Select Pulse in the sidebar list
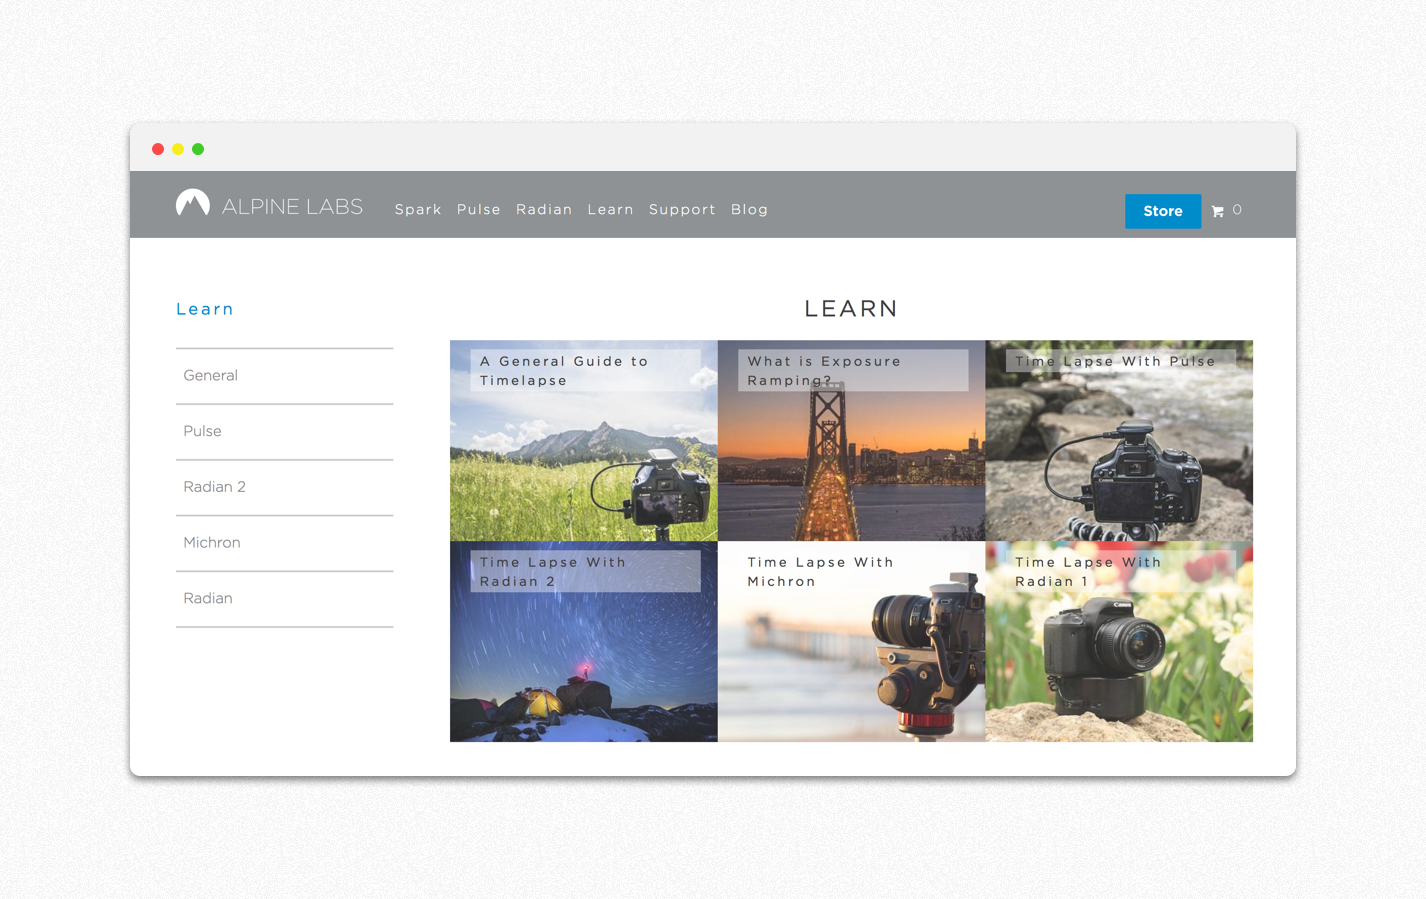This screenshot has width=1426, height=899. tap(284, 432)
